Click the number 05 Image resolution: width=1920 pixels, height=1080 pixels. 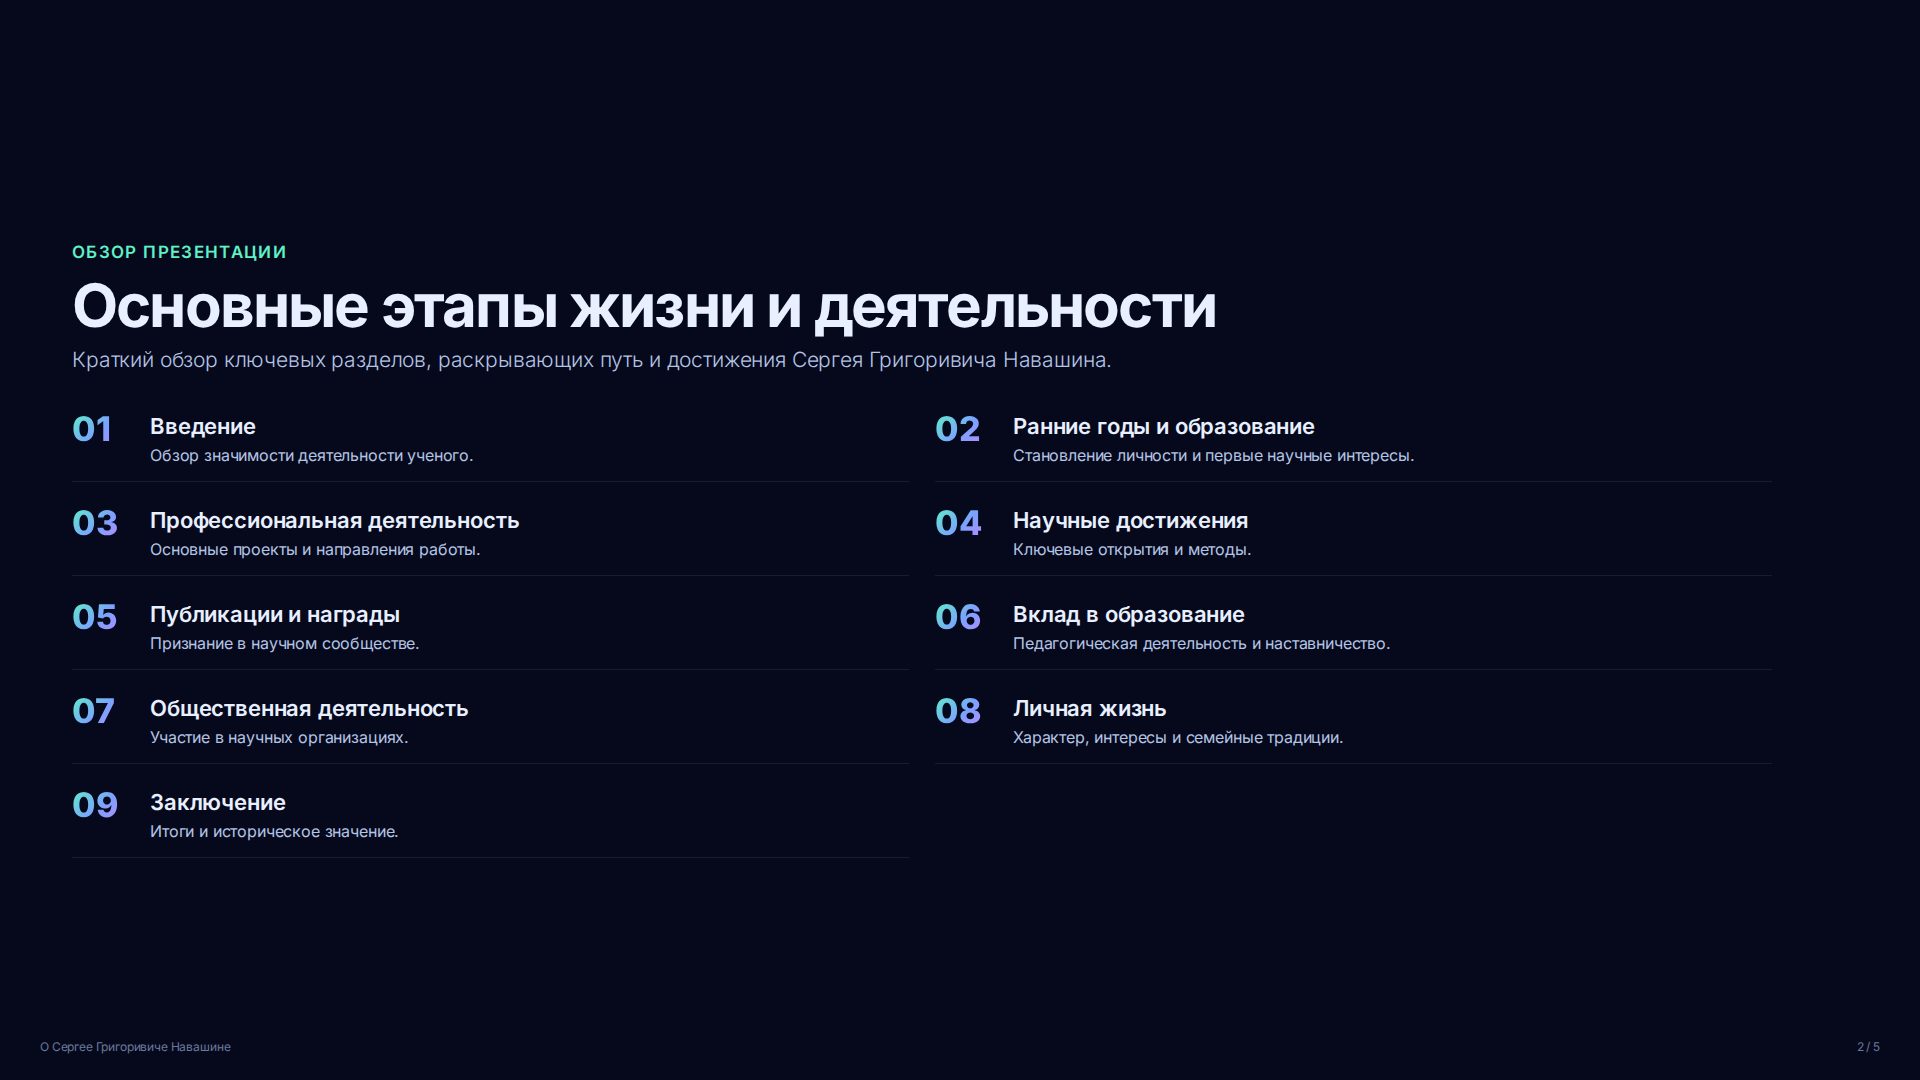point(95,617)
